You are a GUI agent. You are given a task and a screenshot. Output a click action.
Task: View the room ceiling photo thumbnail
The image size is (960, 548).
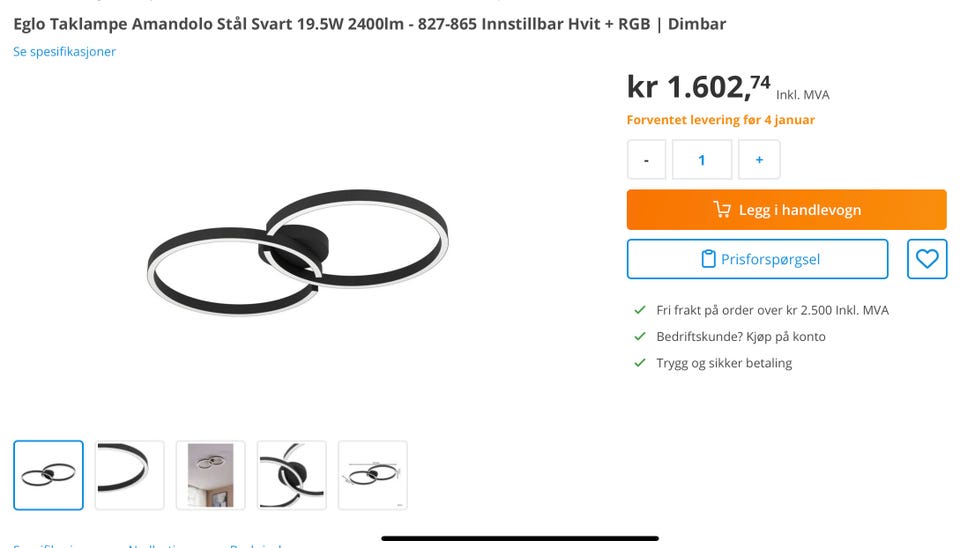click(211, 475)
